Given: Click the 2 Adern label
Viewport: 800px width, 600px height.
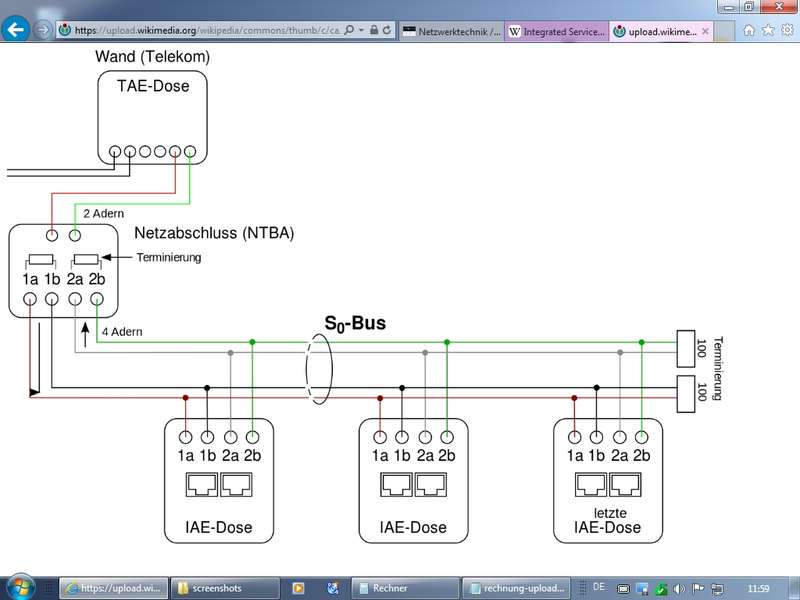Looking at the screenshot, I should [x=104, y=213].
